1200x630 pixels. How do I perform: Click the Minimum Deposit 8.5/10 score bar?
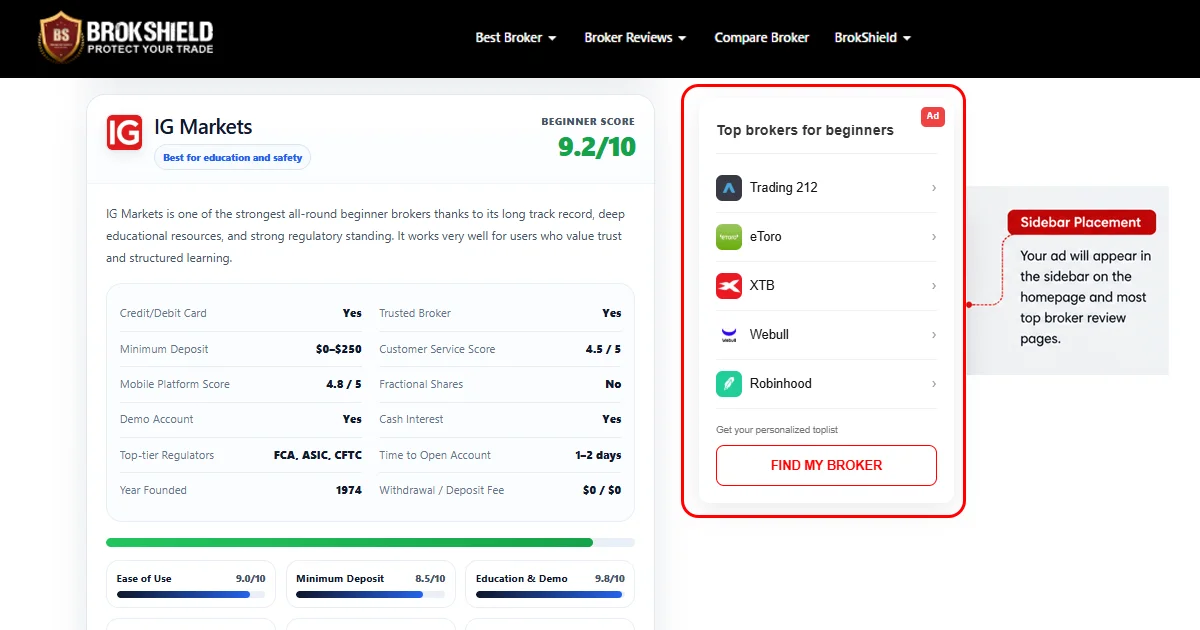click(x=370, y=594)
